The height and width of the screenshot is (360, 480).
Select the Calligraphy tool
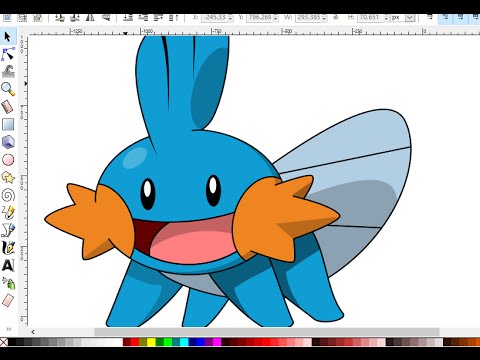click(8, 248)
